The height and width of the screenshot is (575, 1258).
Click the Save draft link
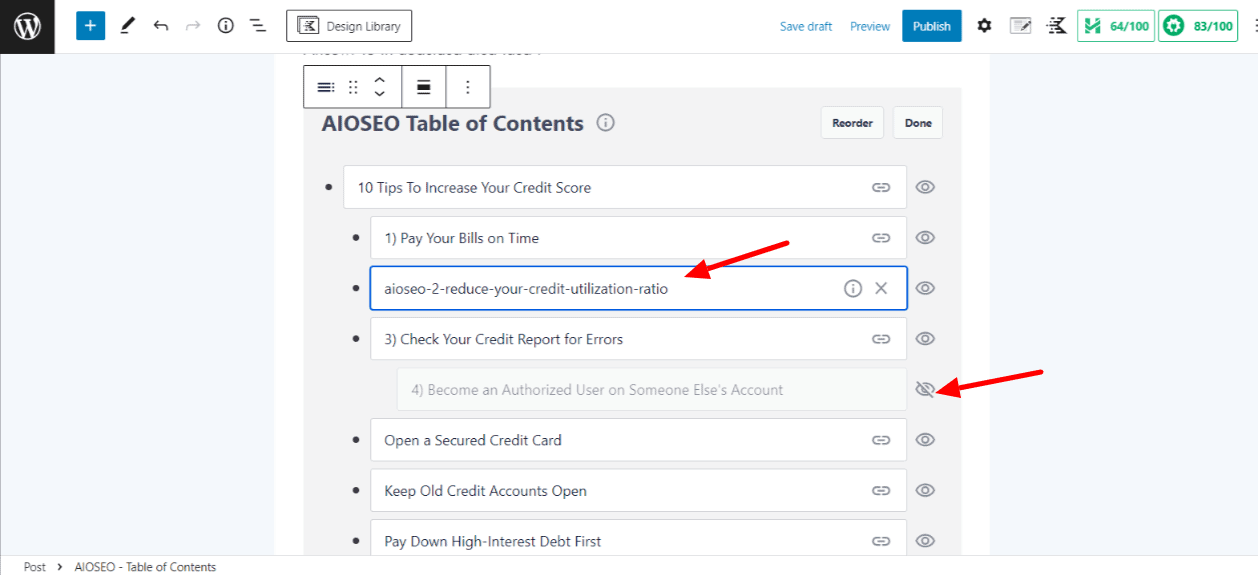806,27
